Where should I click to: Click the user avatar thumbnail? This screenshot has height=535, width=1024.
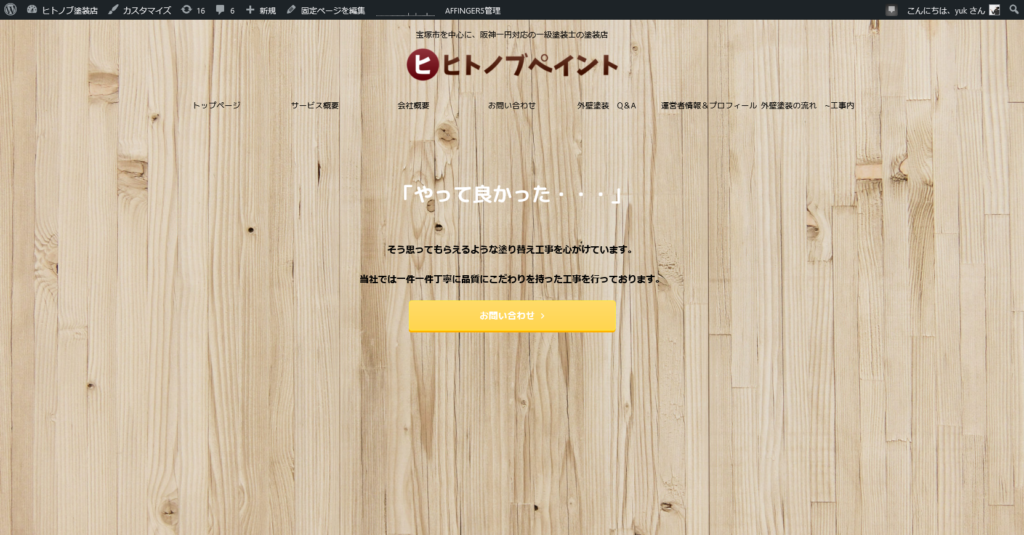(994, 10)
